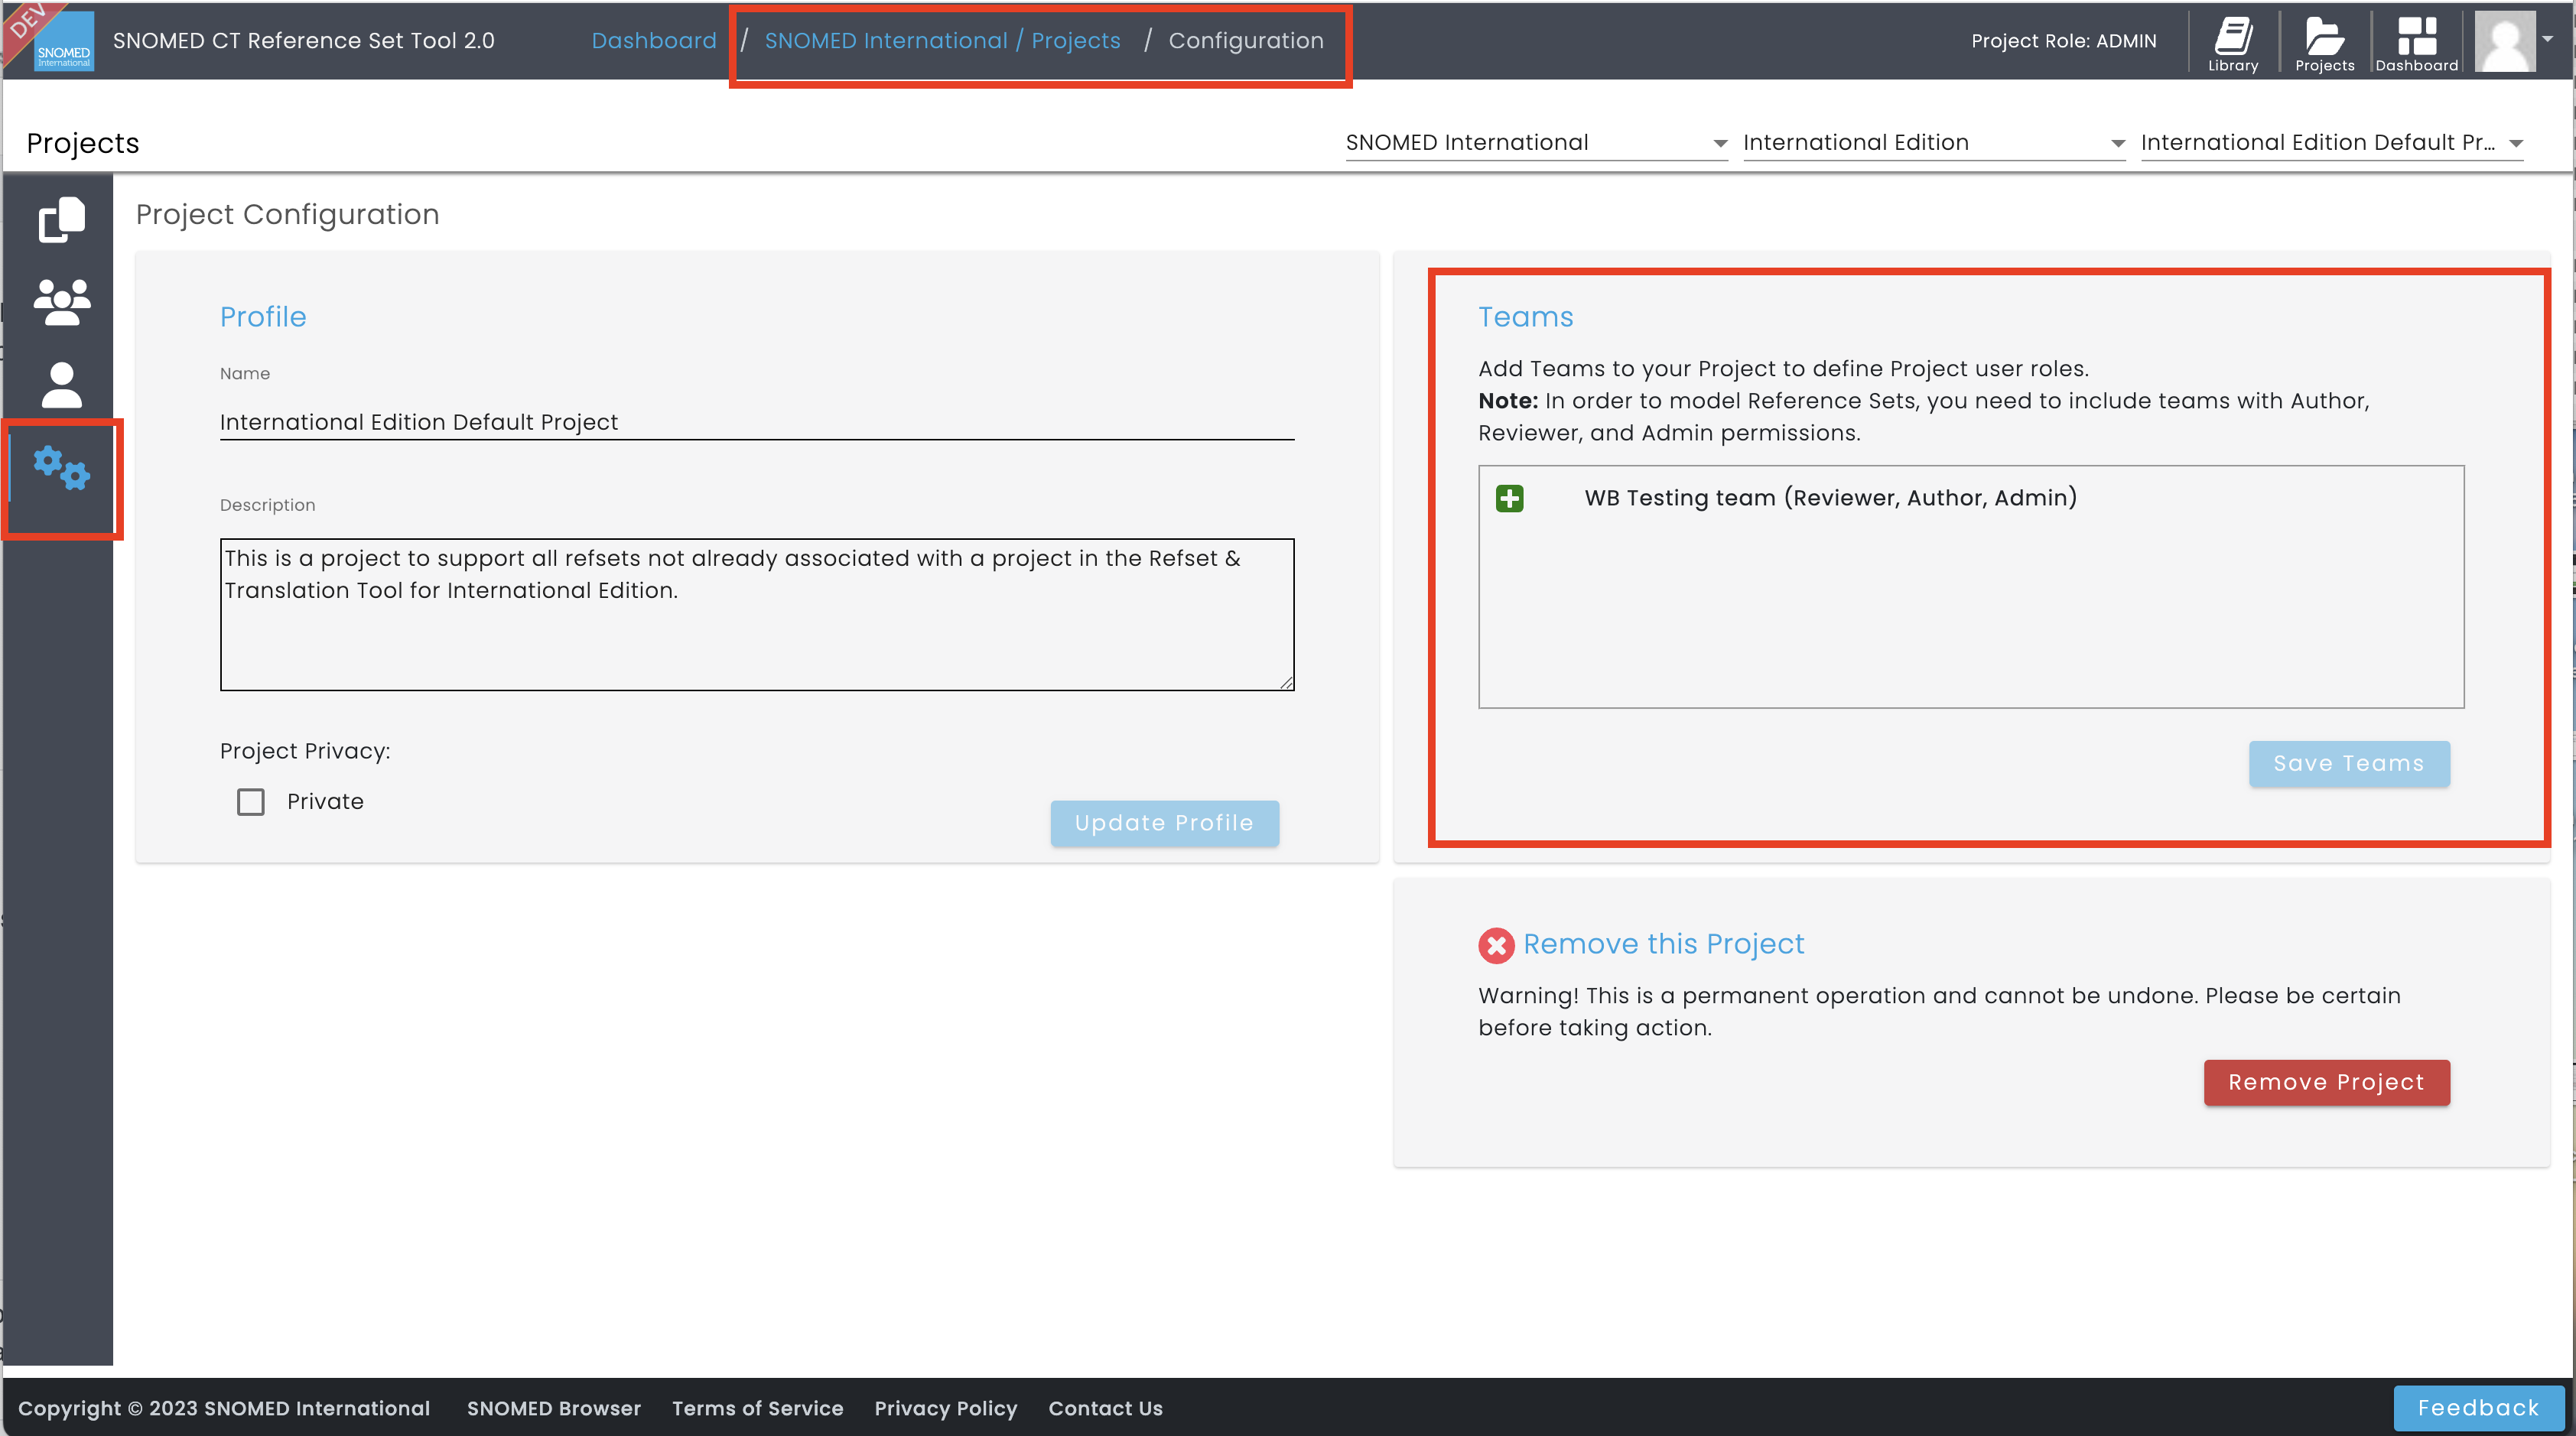
Task: Click the Update Profile button
Action: tap(1164, 823)
